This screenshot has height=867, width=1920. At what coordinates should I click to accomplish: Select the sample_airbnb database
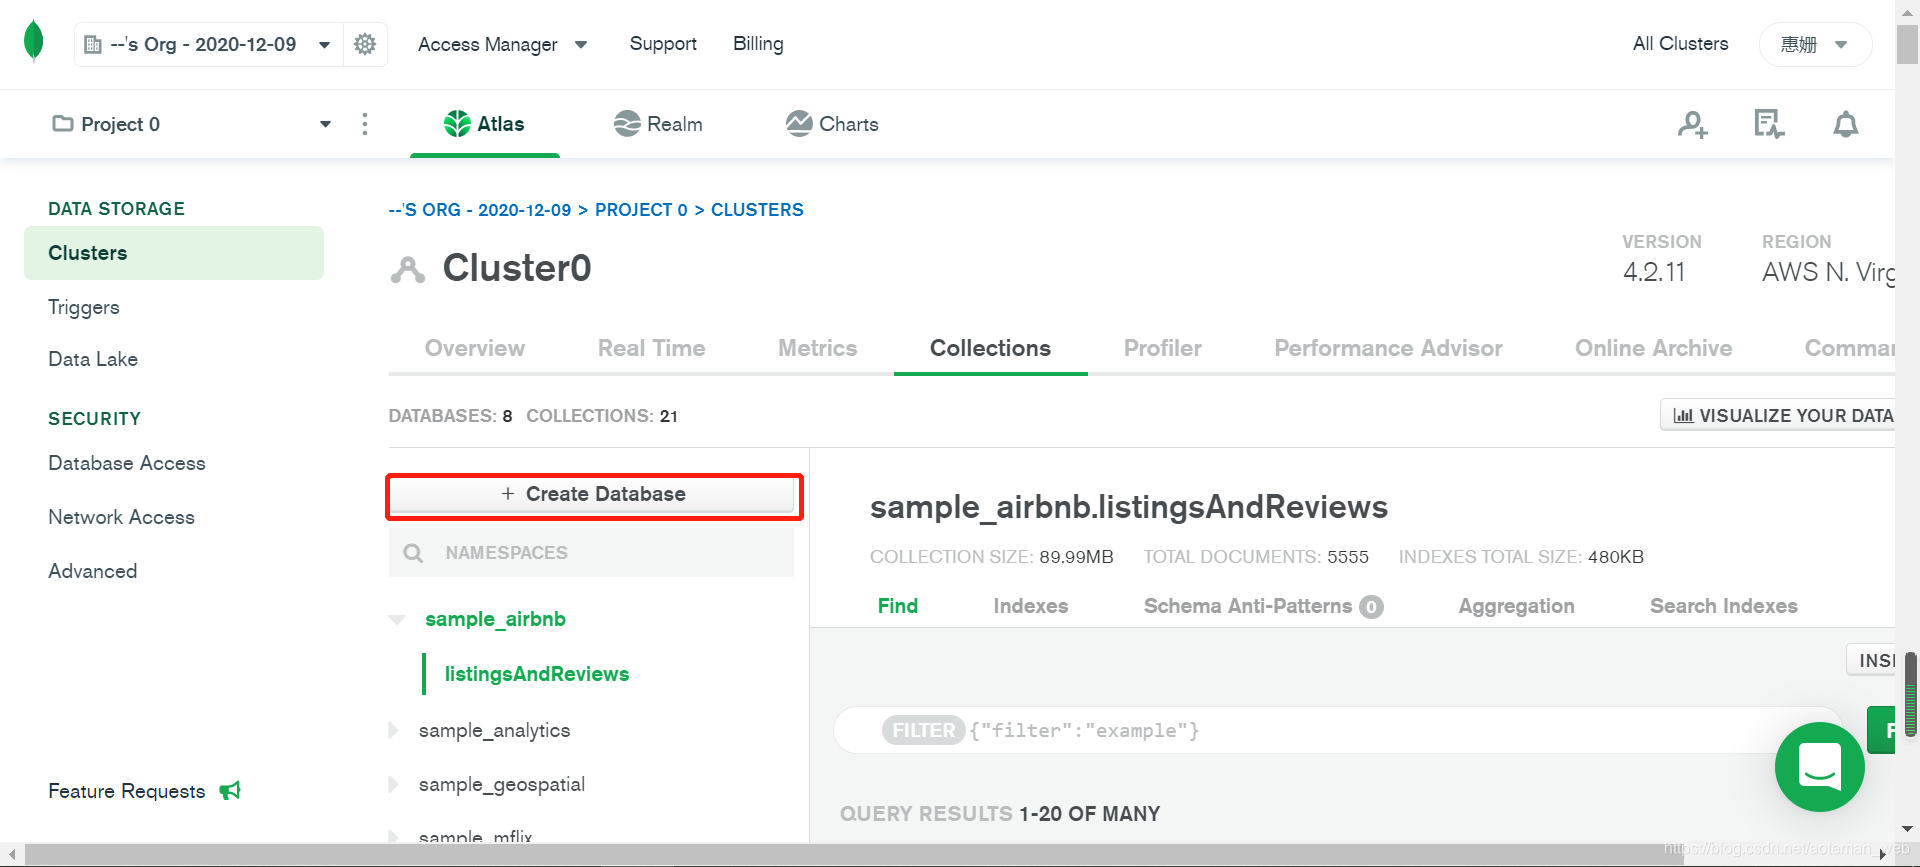point(495,619)
